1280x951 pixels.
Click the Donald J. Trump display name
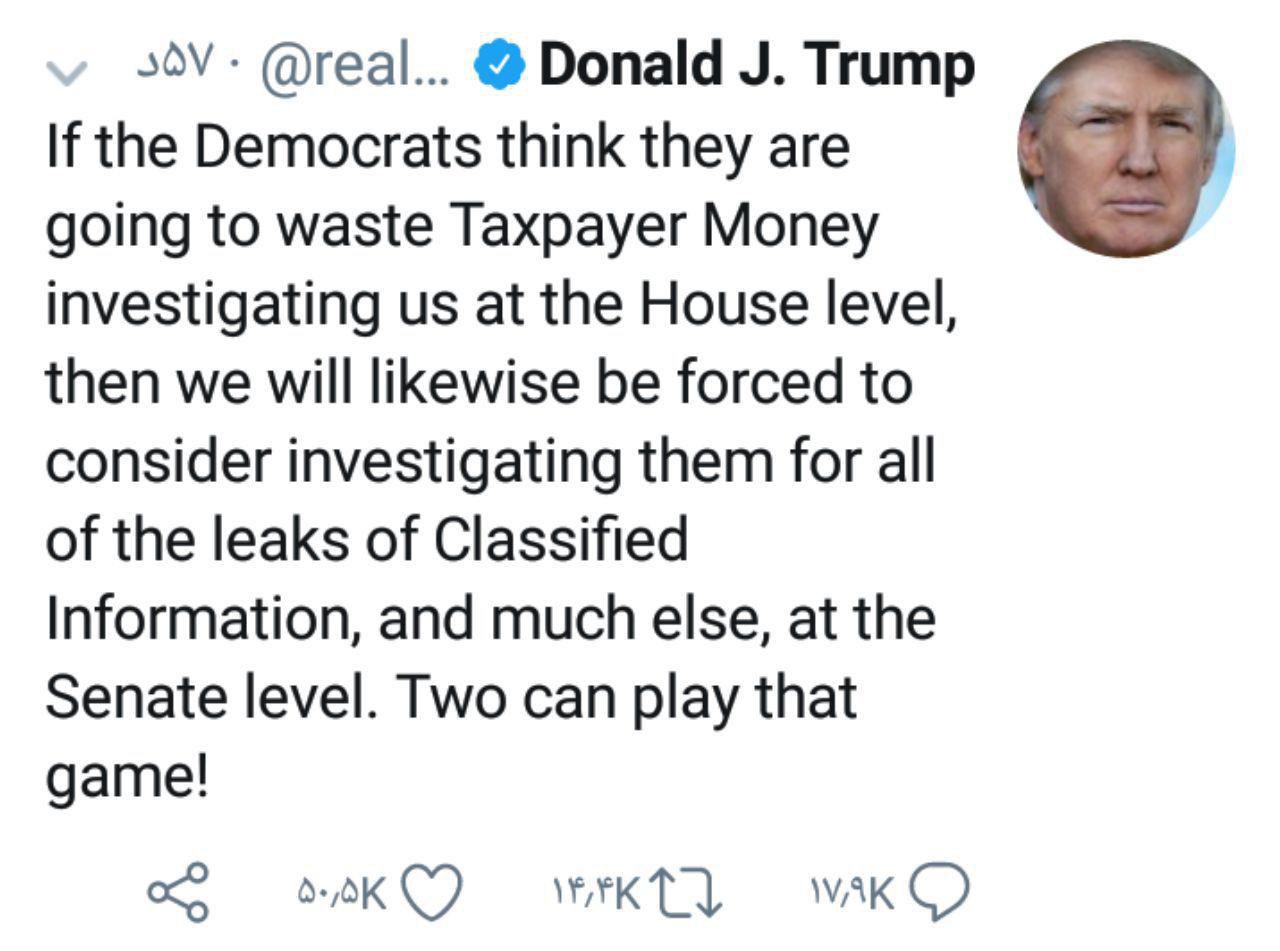(x=756, y=66)
